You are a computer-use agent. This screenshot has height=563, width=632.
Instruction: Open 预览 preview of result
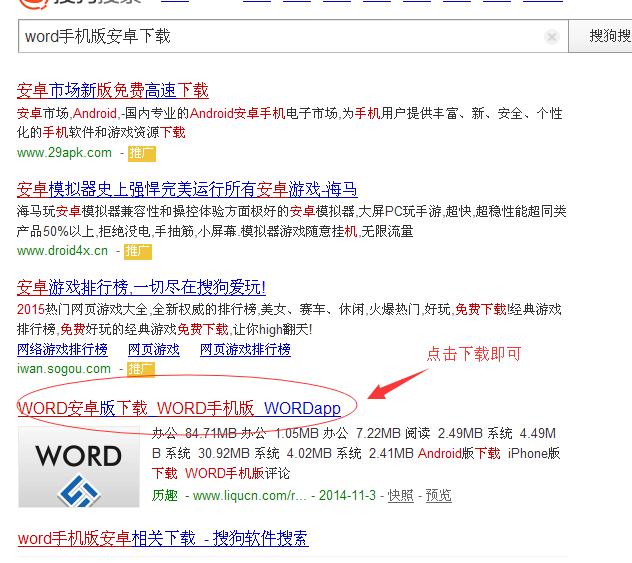[x=439, y=495]
